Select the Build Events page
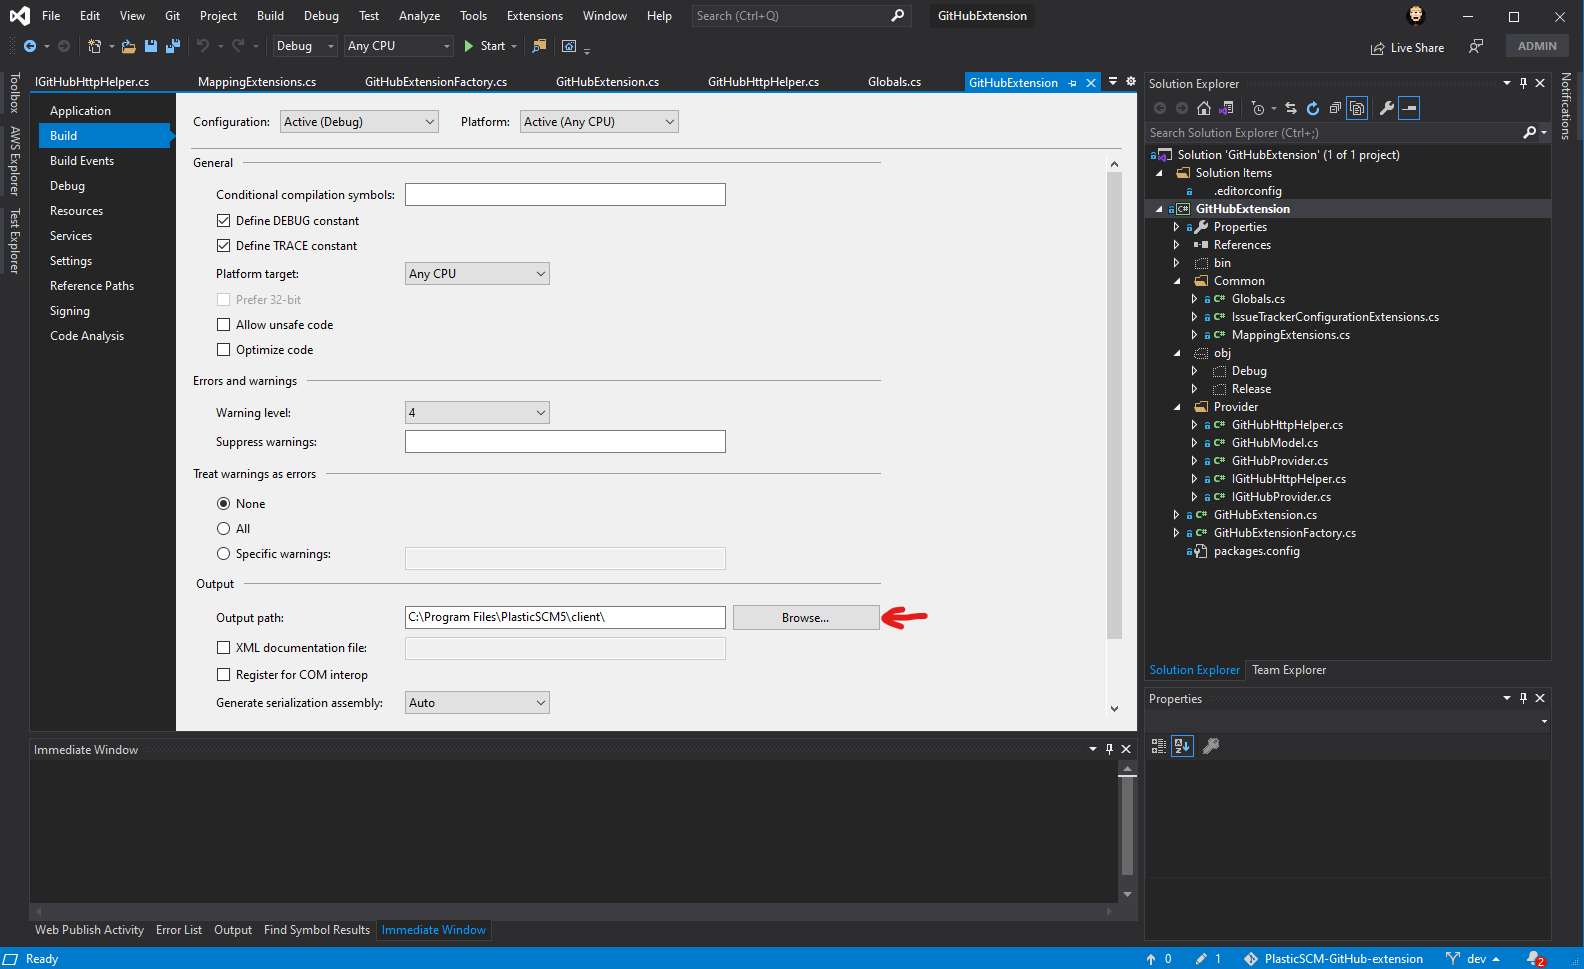Screen dimensions: 1584x969 82,161
